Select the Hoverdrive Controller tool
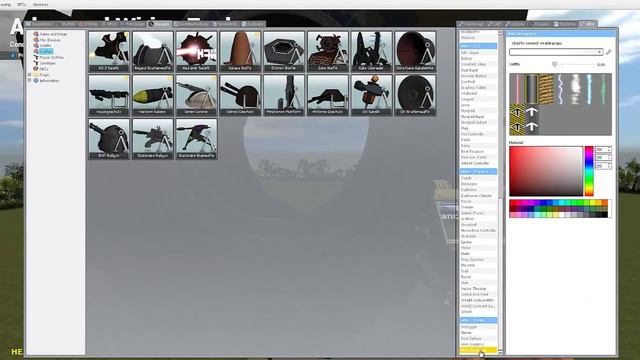Image resolution: width=640 pixels, height=360 pixels. (x=478, y=230)
